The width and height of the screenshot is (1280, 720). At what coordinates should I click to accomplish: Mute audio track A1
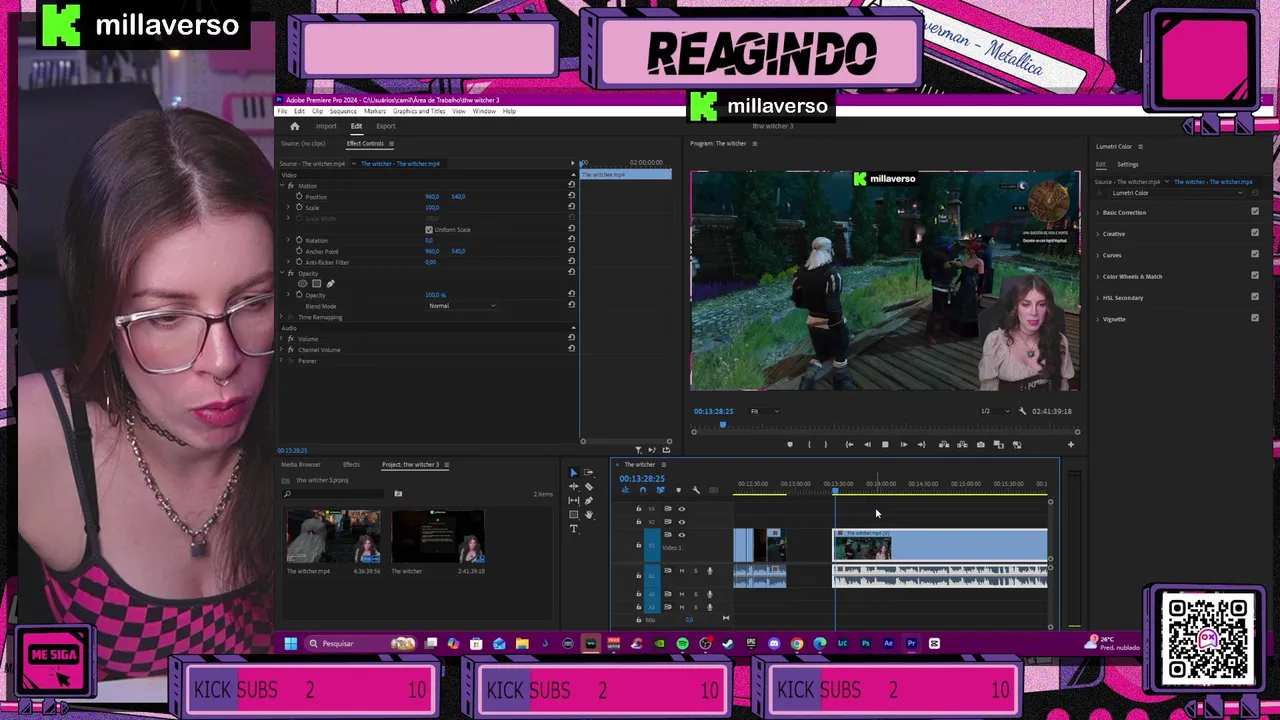(x=682, y=571)
